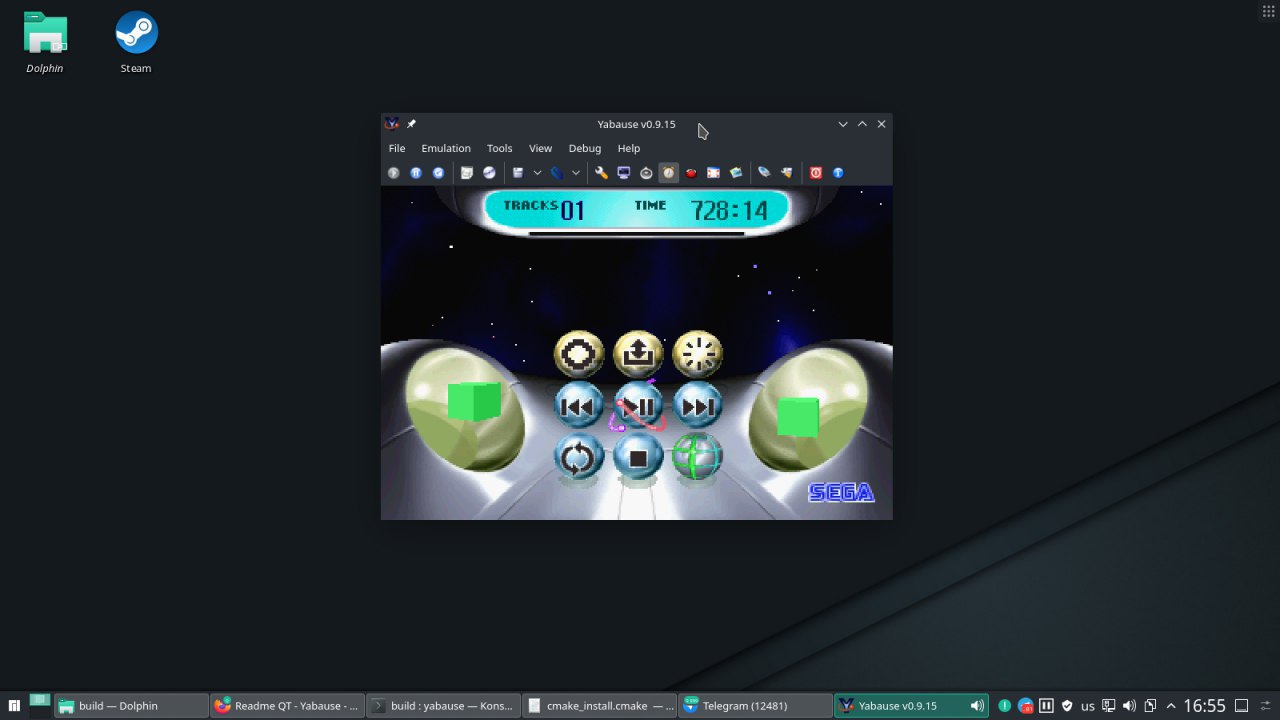Click the next track button in CD player
This screenshot has width=1280, height=720.
(x=698, y=406)
